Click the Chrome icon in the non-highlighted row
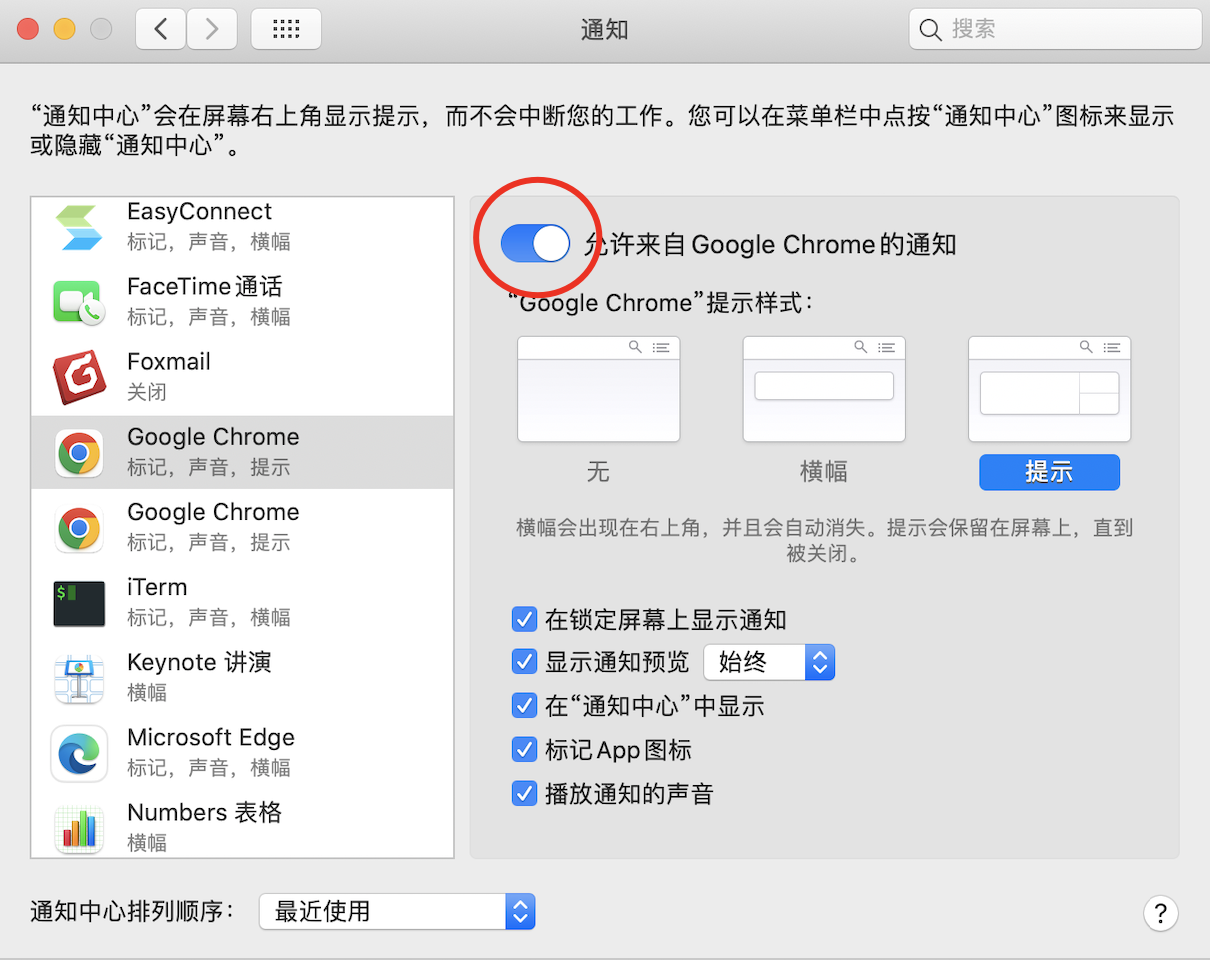This screenshot has width=1210, height=960. (79, 528)
